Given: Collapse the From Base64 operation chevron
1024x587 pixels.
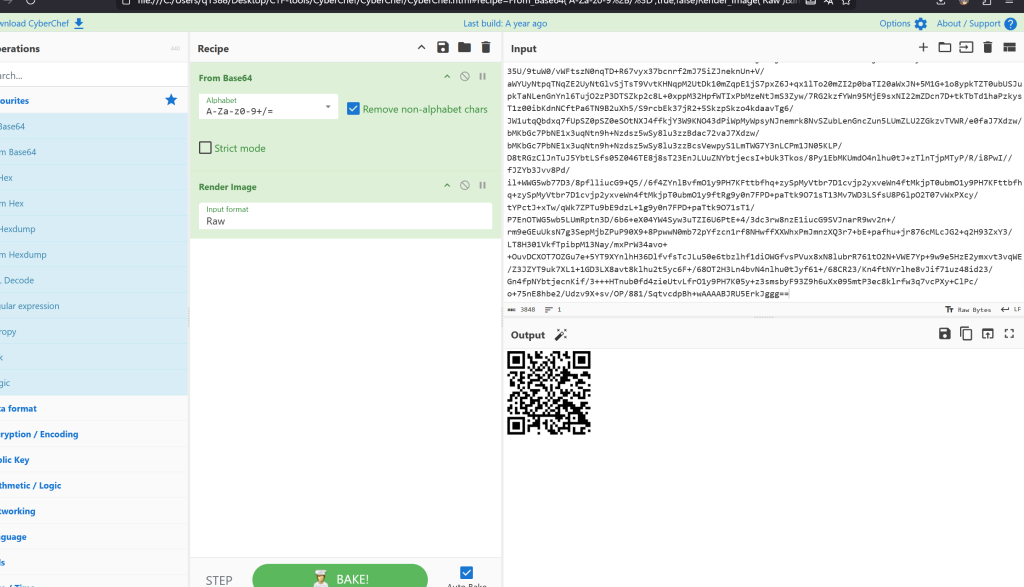Looking at the screenshot, I should 447,77.
